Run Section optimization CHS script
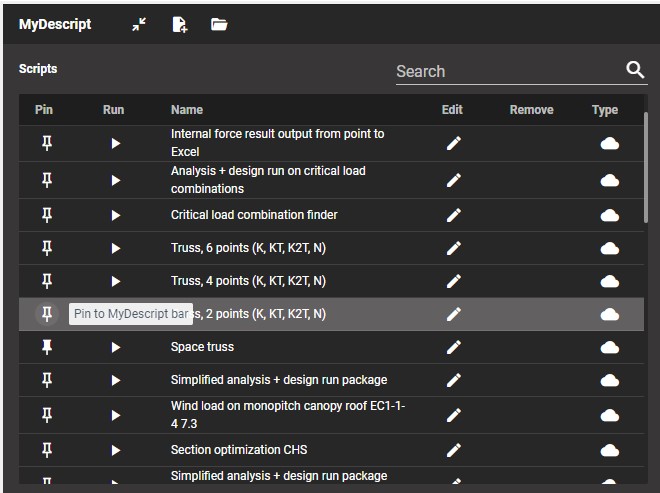The image size is (660, 493). click(x=115, y=450)
